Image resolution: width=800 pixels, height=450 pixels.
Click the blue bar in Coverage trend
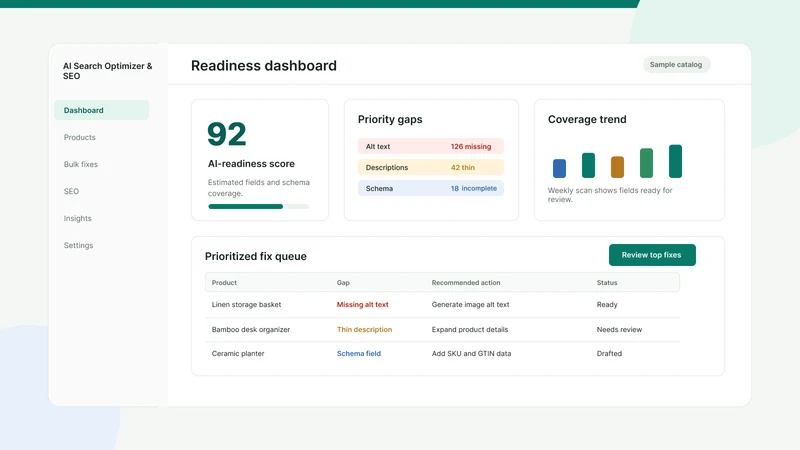pyautogui.click(x=560, y=168)
